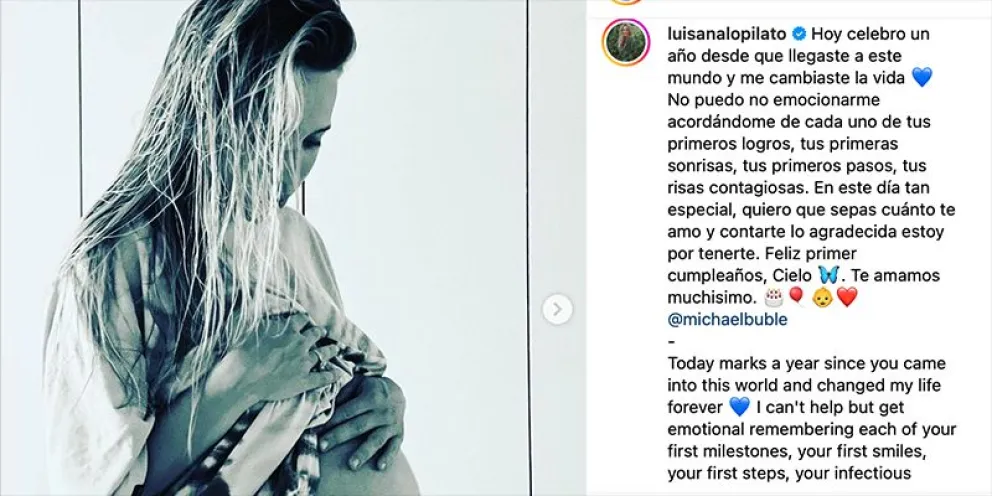Click the blue heart emoji after 'la vida'
Viewport: 992px width, 496px height.
[922, 77]
